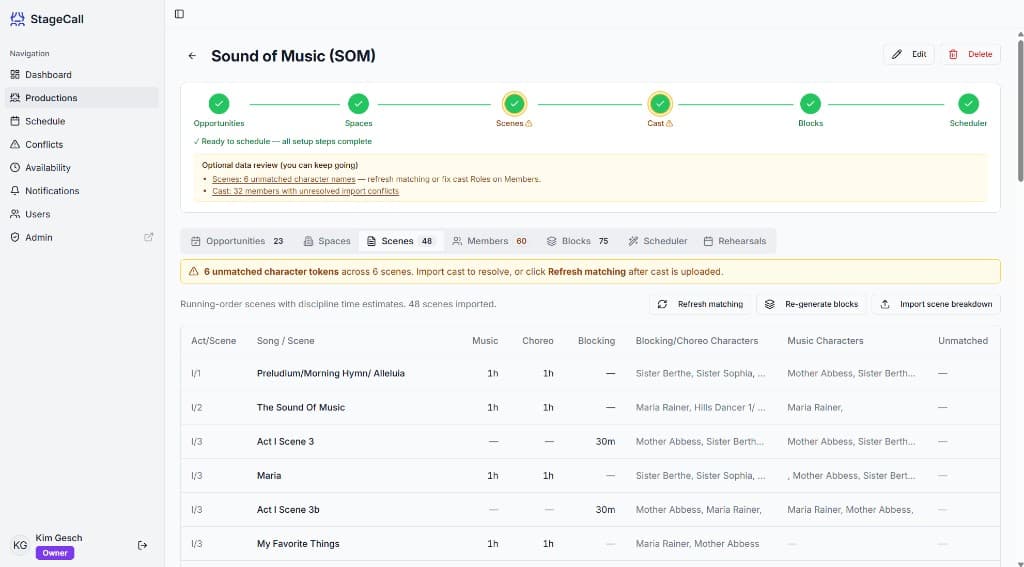1024x567 pixels.
Task: Open Users in sidebar navigation
Action: point(81,214)
